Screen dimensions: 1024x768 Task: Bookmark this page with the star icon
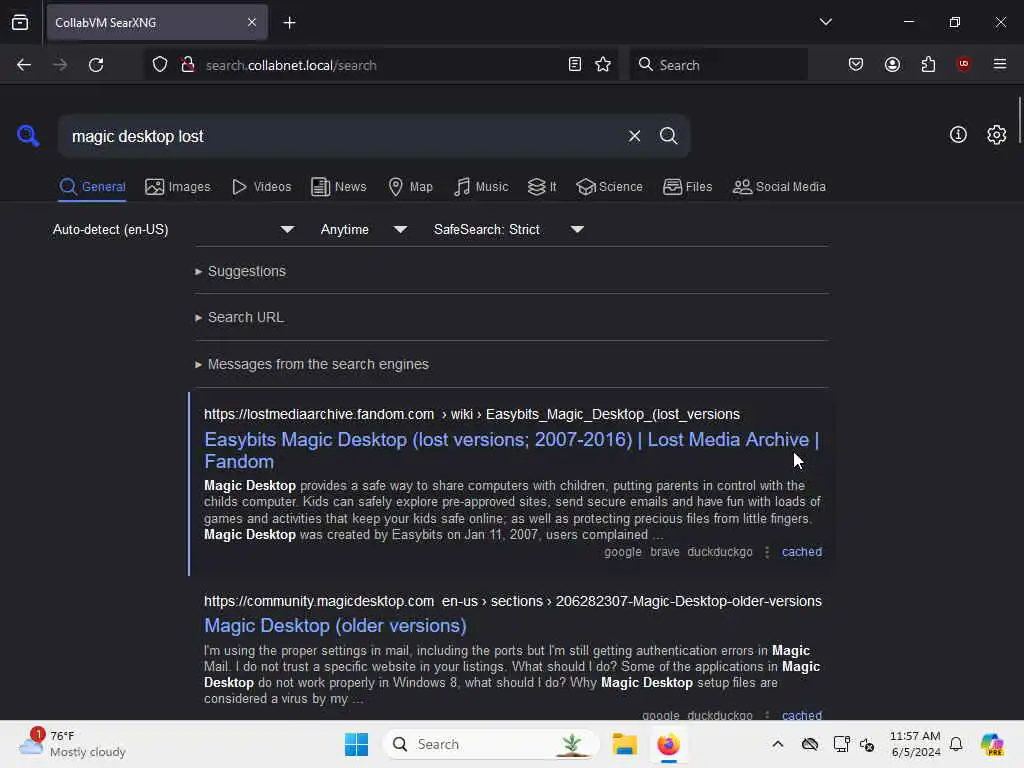coord(603,65)
